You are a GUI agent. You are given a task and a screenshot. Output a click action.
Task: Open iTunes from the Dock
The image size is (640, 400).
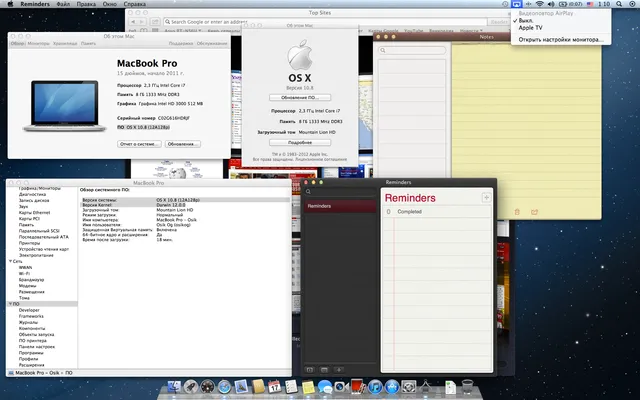pos(375,386)
